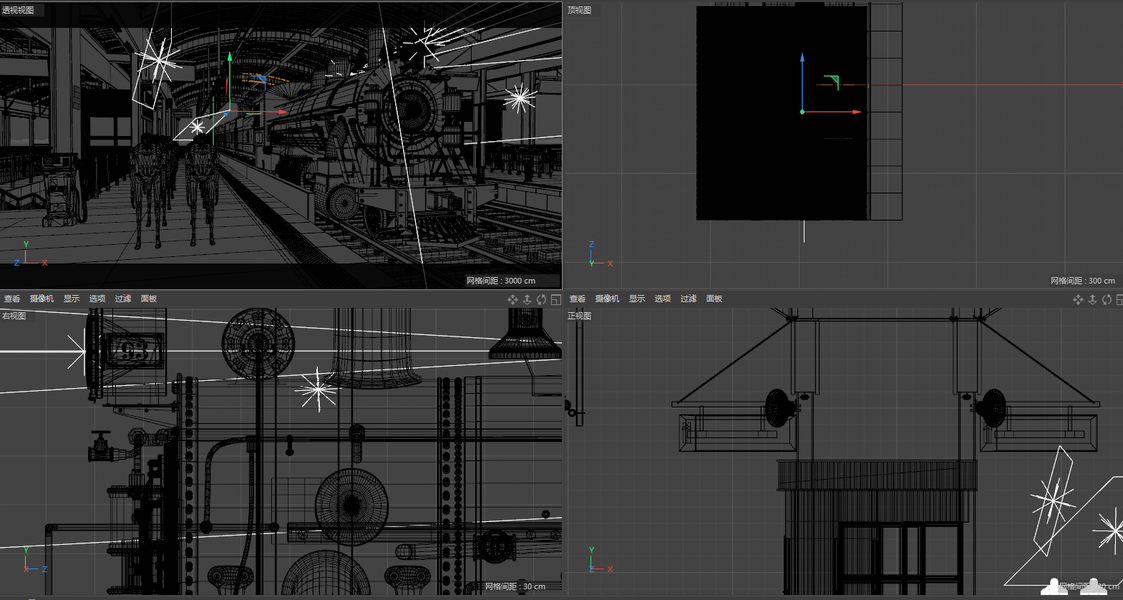The image size is (1123, 600).
Task: Select the framed area light star in perspective view
Action: [159, 63]
